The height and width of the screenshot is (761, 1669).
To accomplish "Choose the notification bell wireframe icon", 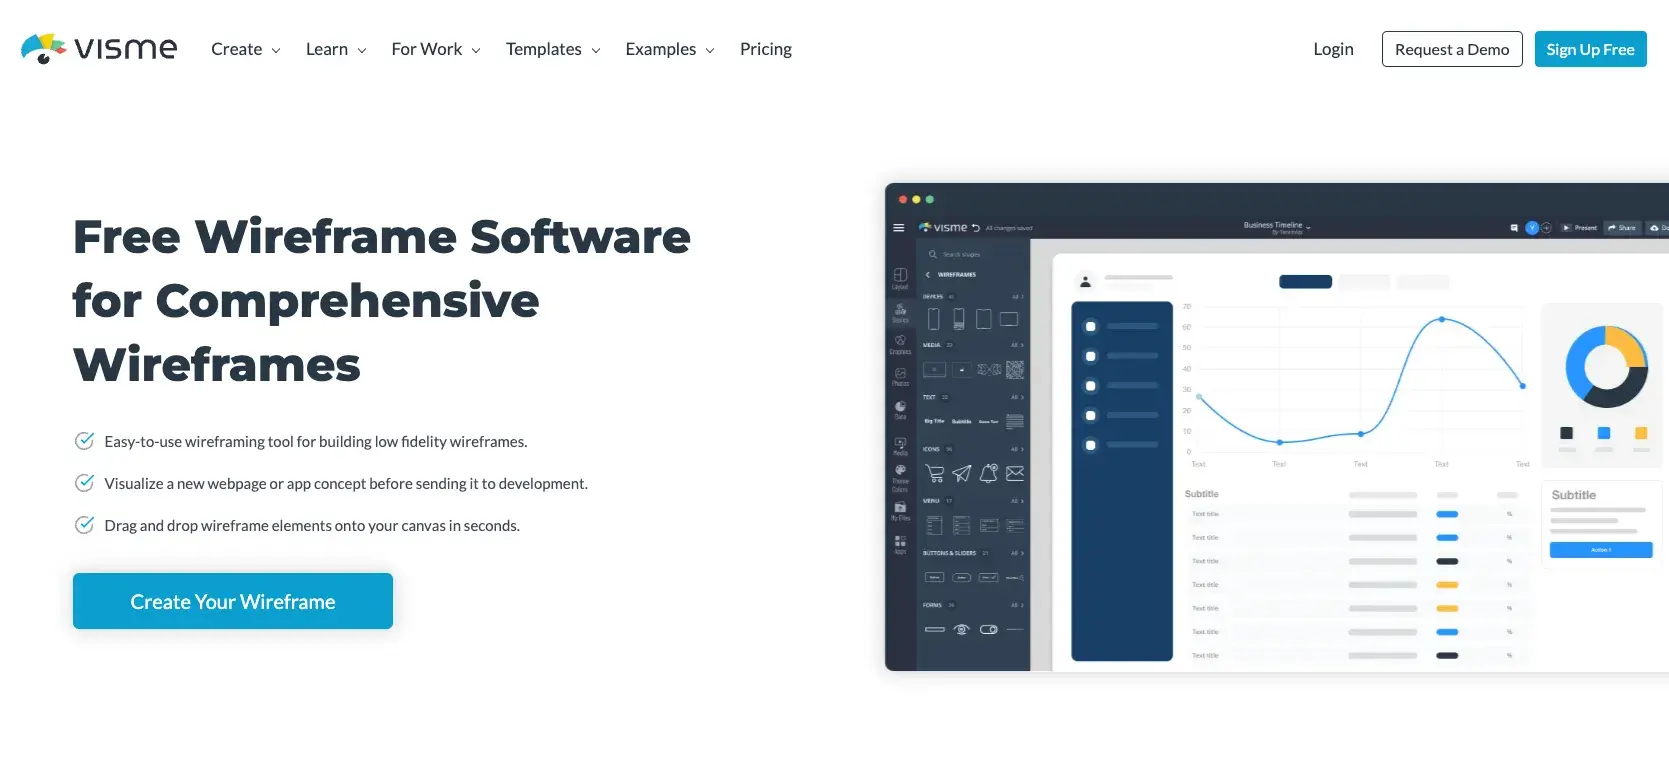I will click(988, 473).
